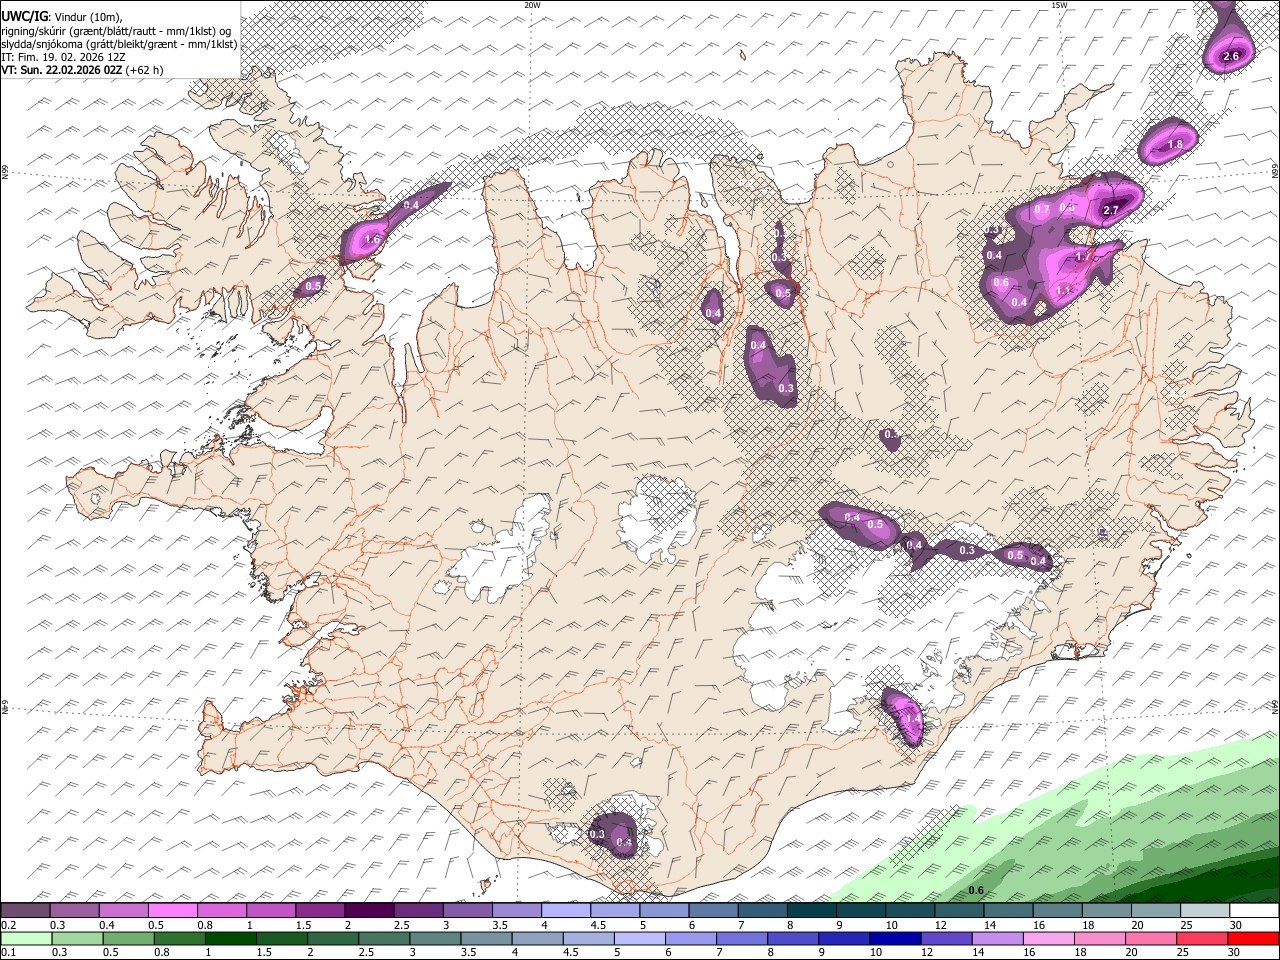Pick the purple lower scale swatch at 12
The height and width of the screenshot is (960, 1280).
[x=945, y=939]
